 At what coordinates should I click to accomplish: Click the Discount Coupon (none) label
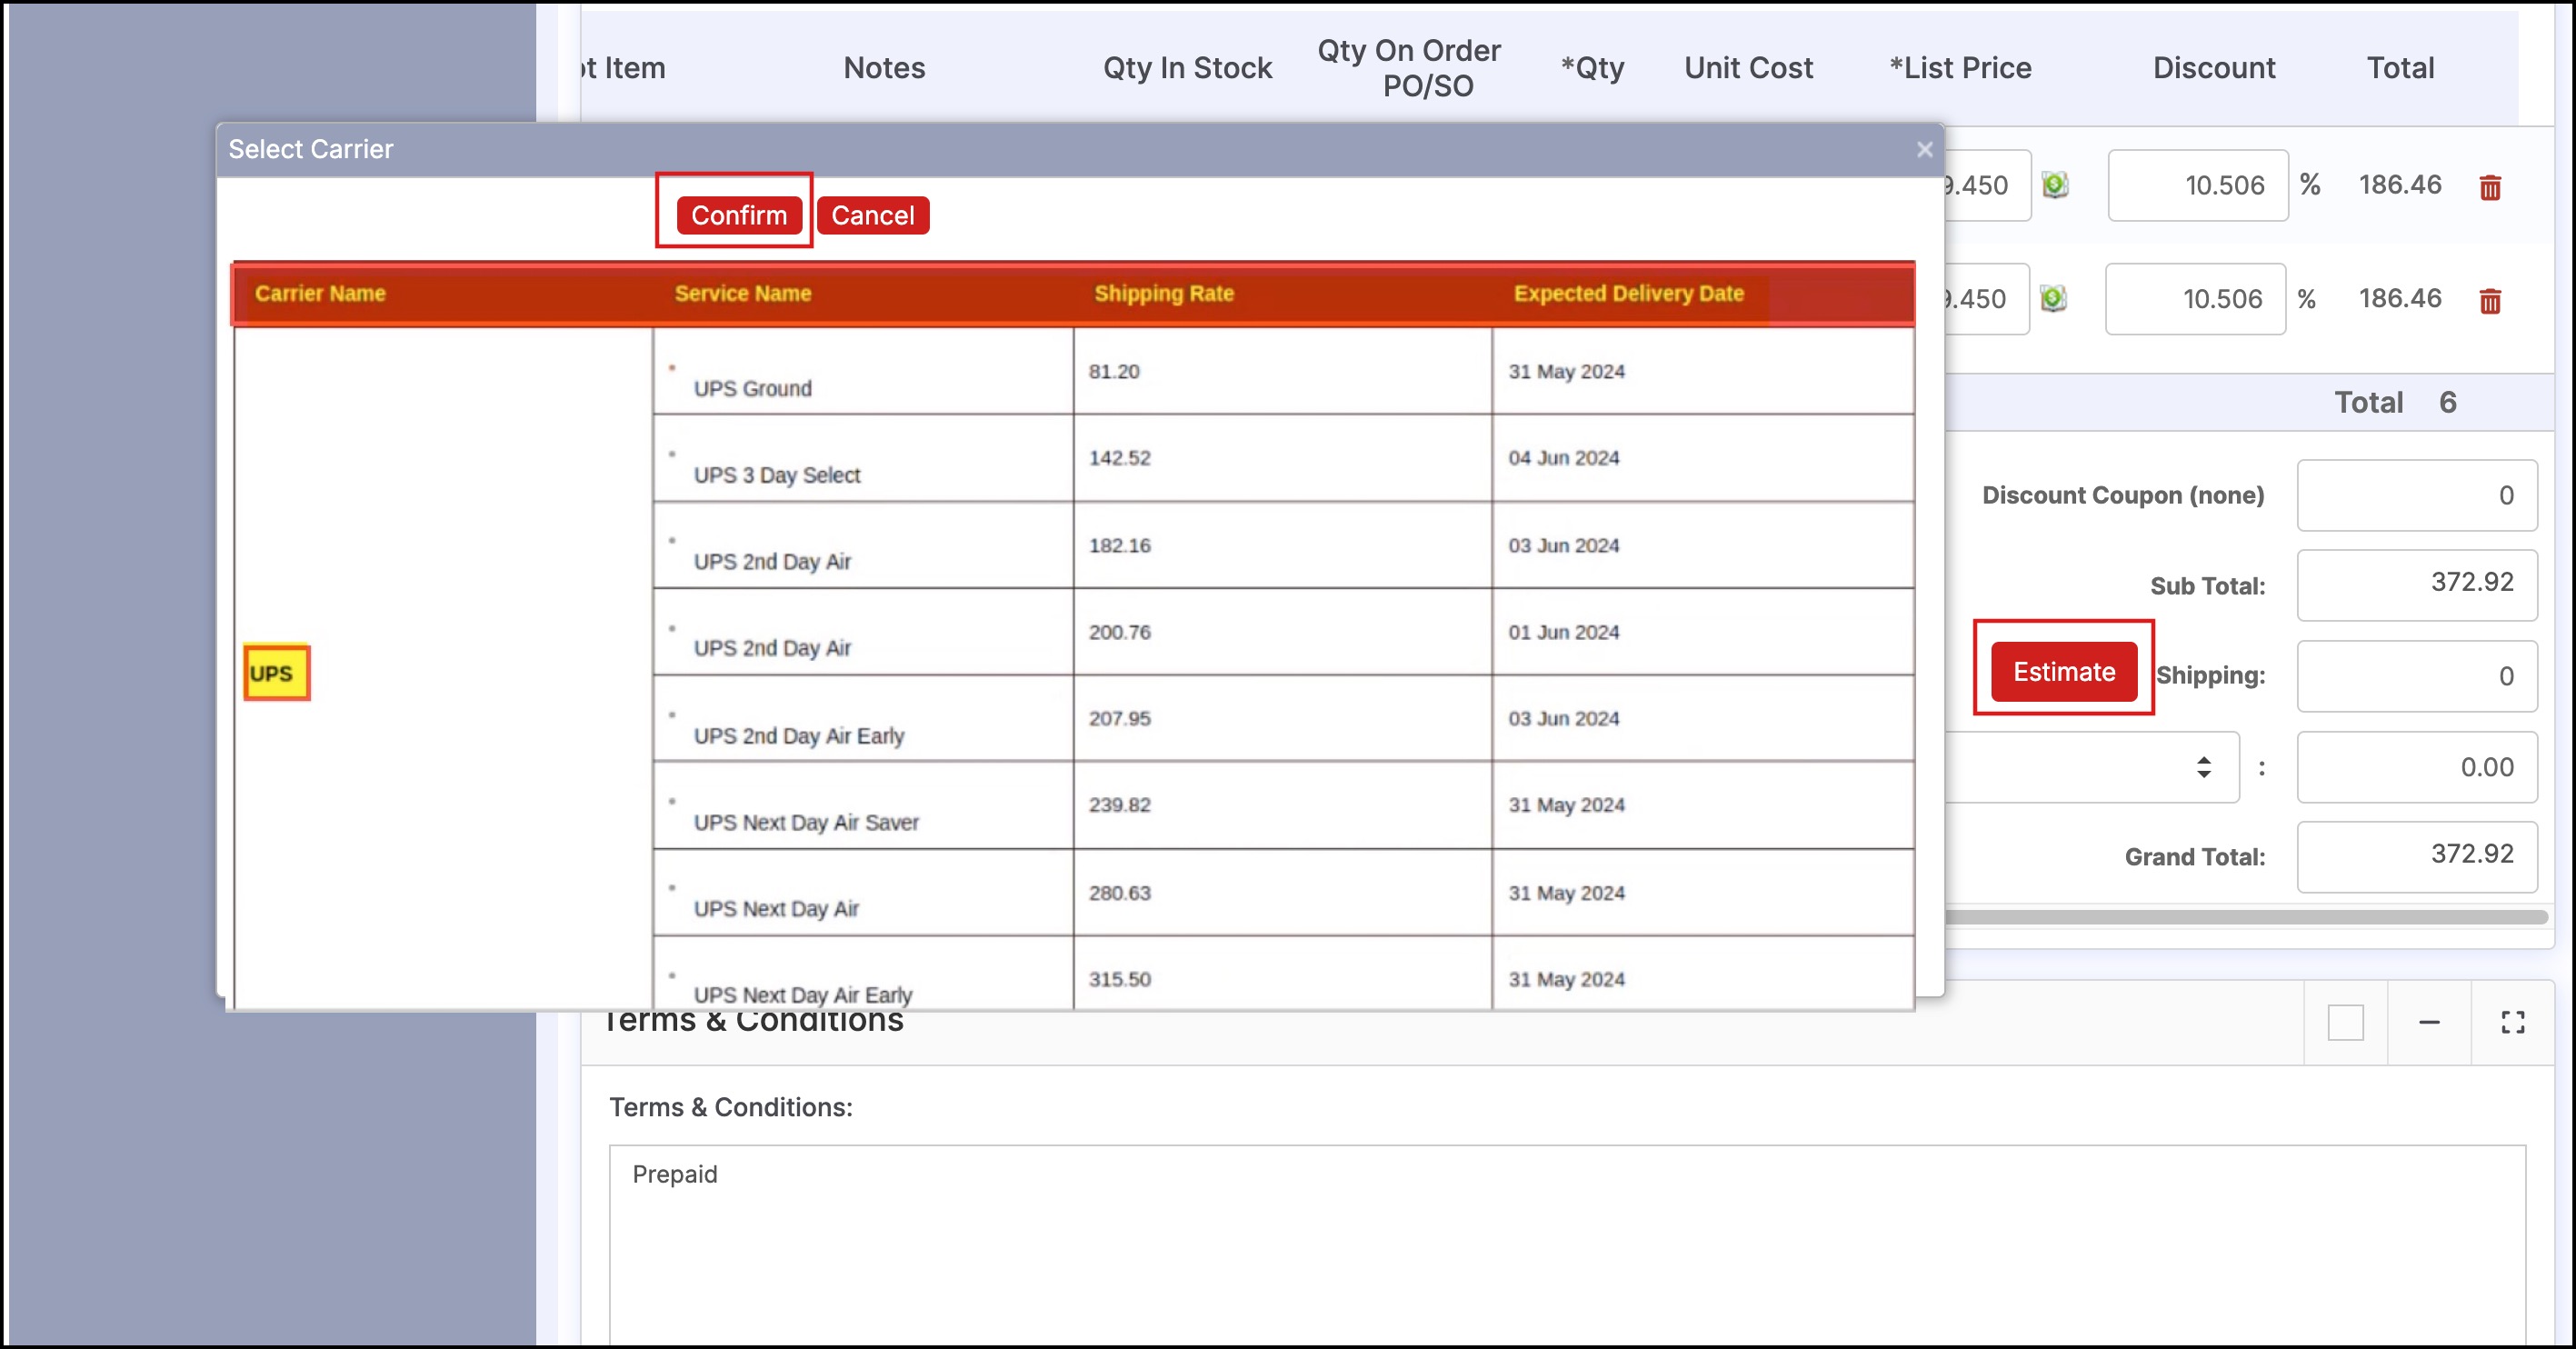coord(2123,495)
